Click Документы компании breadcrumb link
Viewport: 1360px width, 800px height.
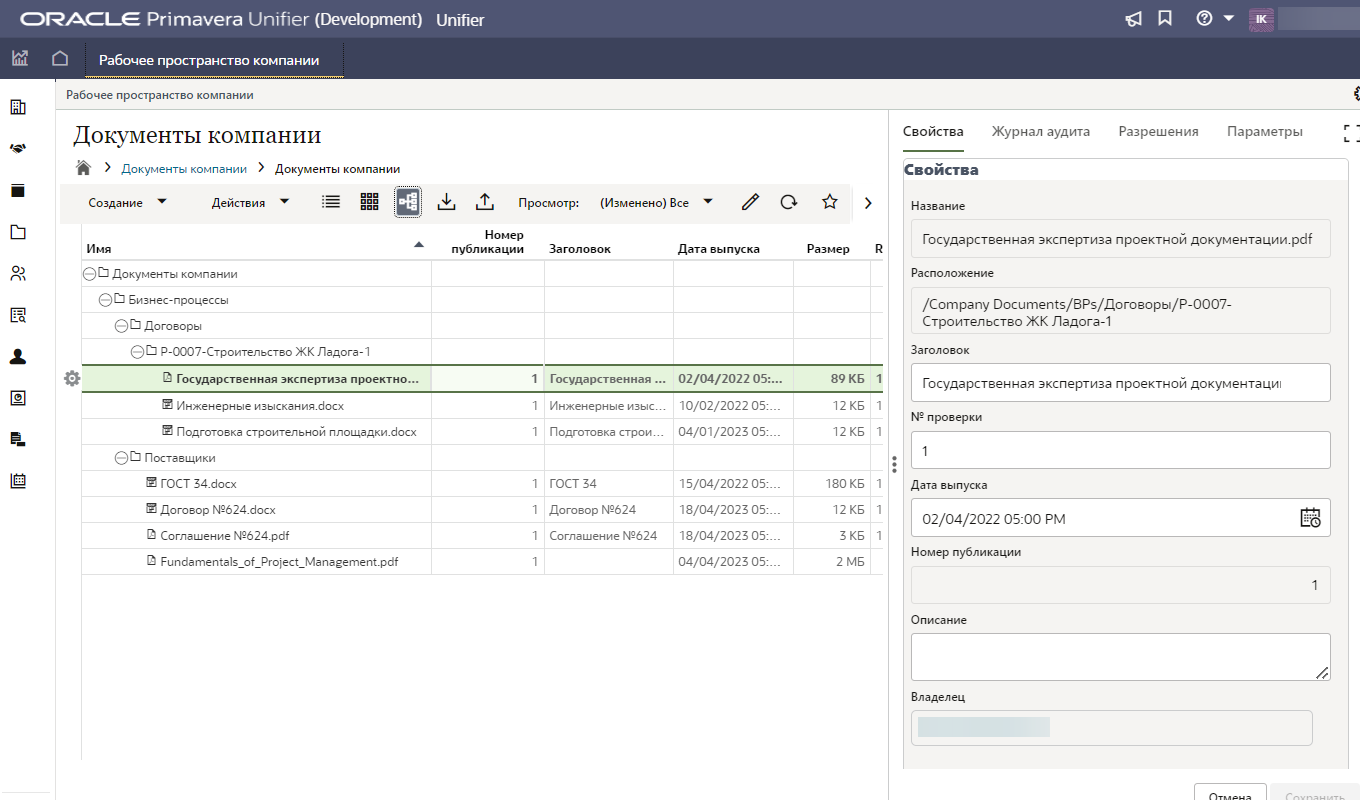(x=184, y=169)
